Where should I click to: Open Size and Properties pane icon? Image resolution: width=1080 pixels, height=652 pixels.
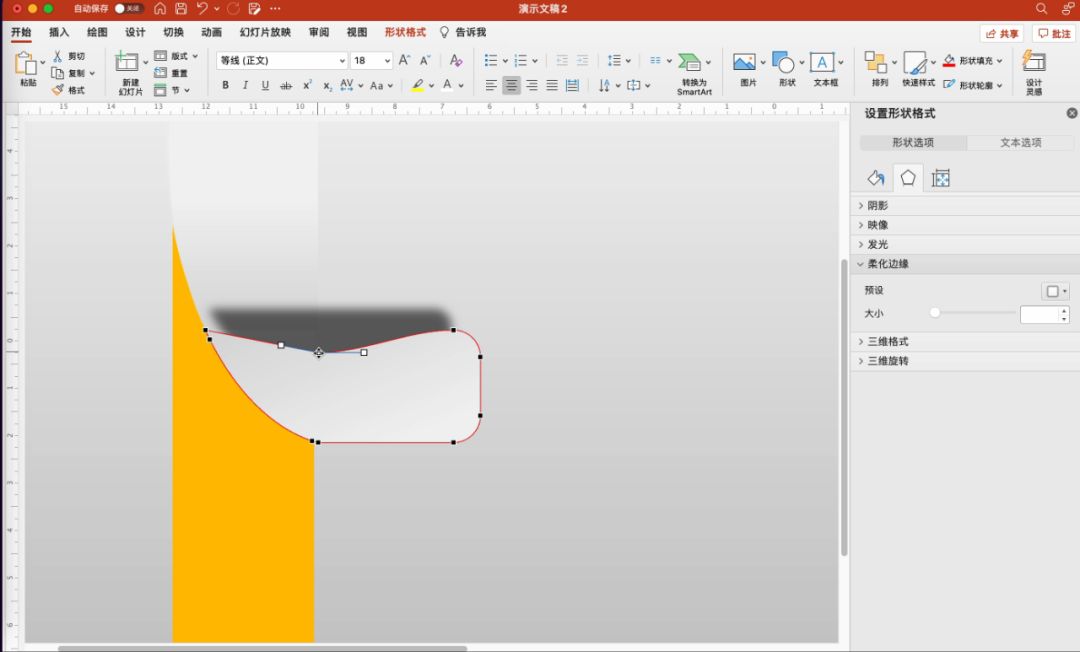940,178
